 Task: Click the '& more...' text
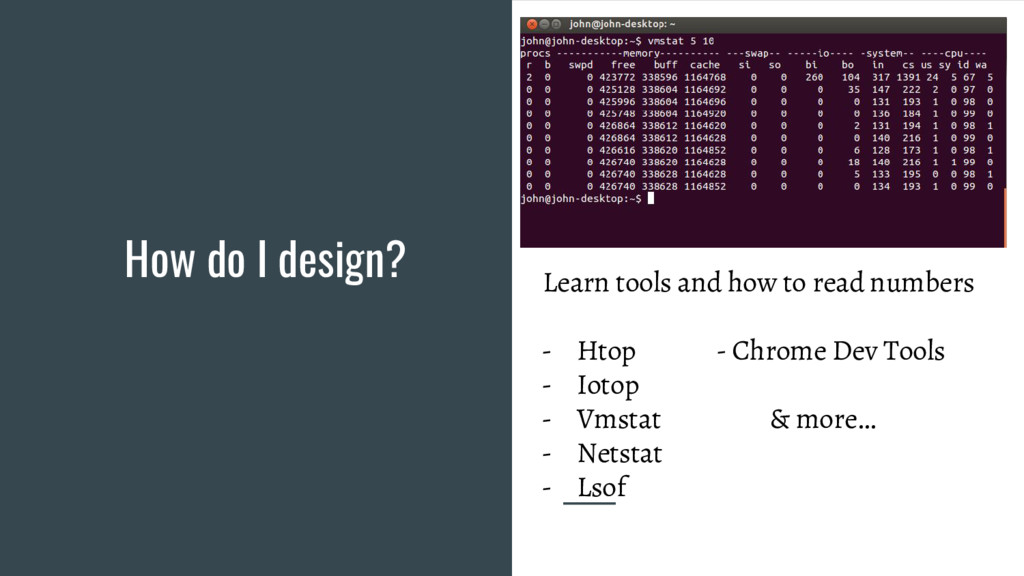823,419
